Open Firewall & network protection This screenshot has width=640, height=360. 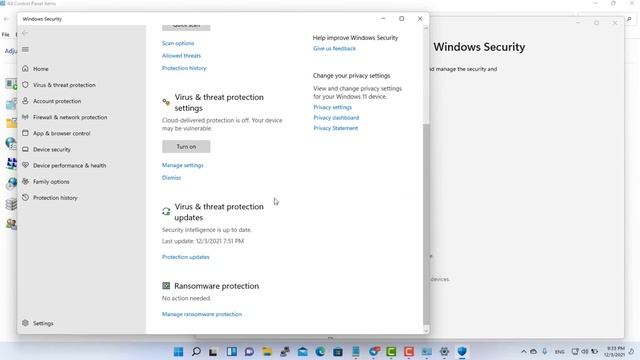(x=70, y=117)
